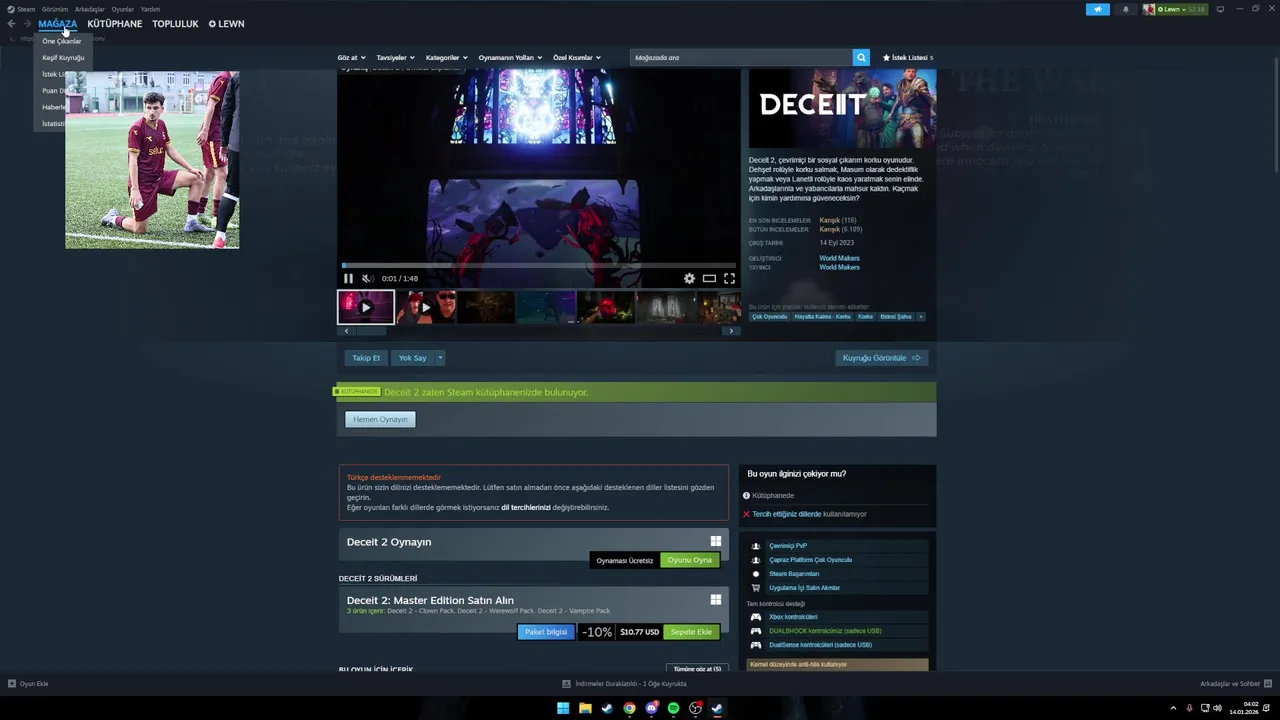Screen dimensions: 1280x720
Task: Click the Hayatta Kalma - Korku tag
Action: (x=823, y=317)
